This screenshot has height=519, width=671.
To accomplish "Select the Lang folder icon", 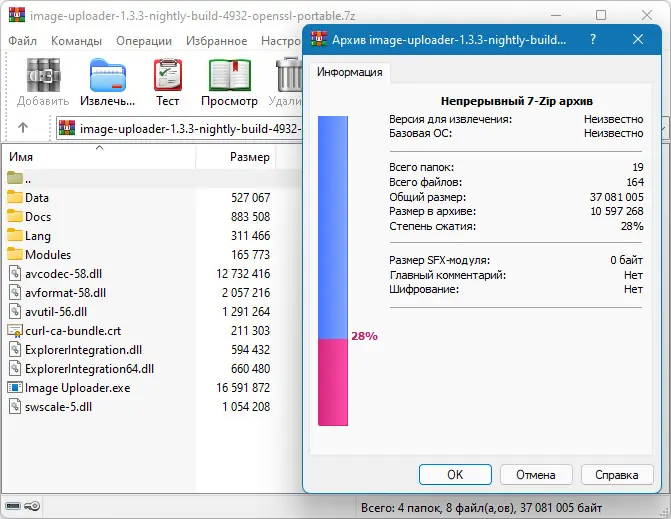I will [15, 235].
